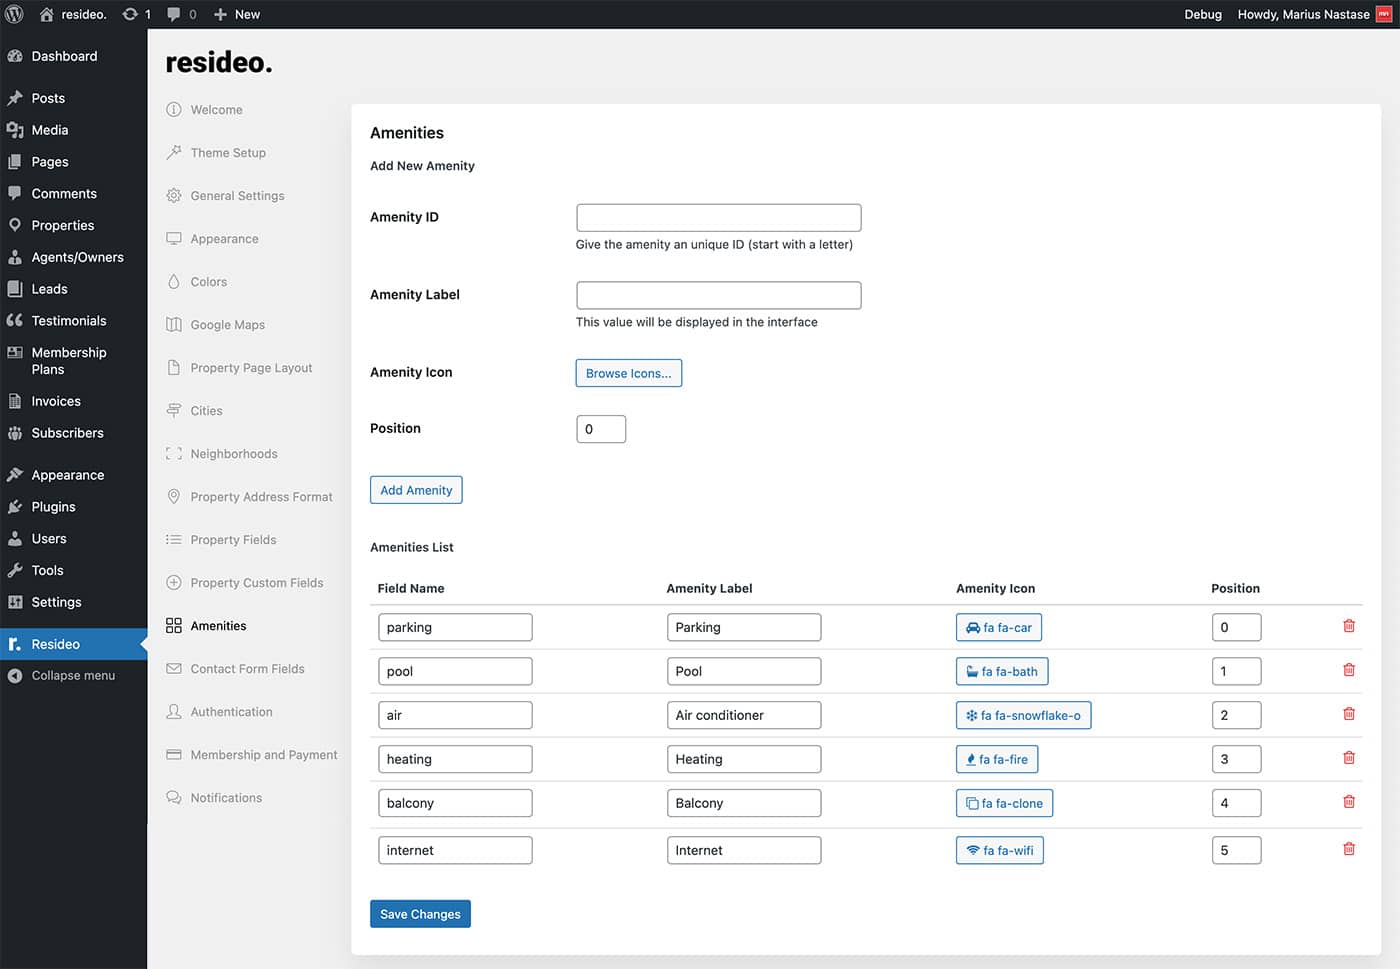The width and height of the screenshot is (1400, 969).
Task: Open the updates icon in admin bar
Action: tap(130, 14)
